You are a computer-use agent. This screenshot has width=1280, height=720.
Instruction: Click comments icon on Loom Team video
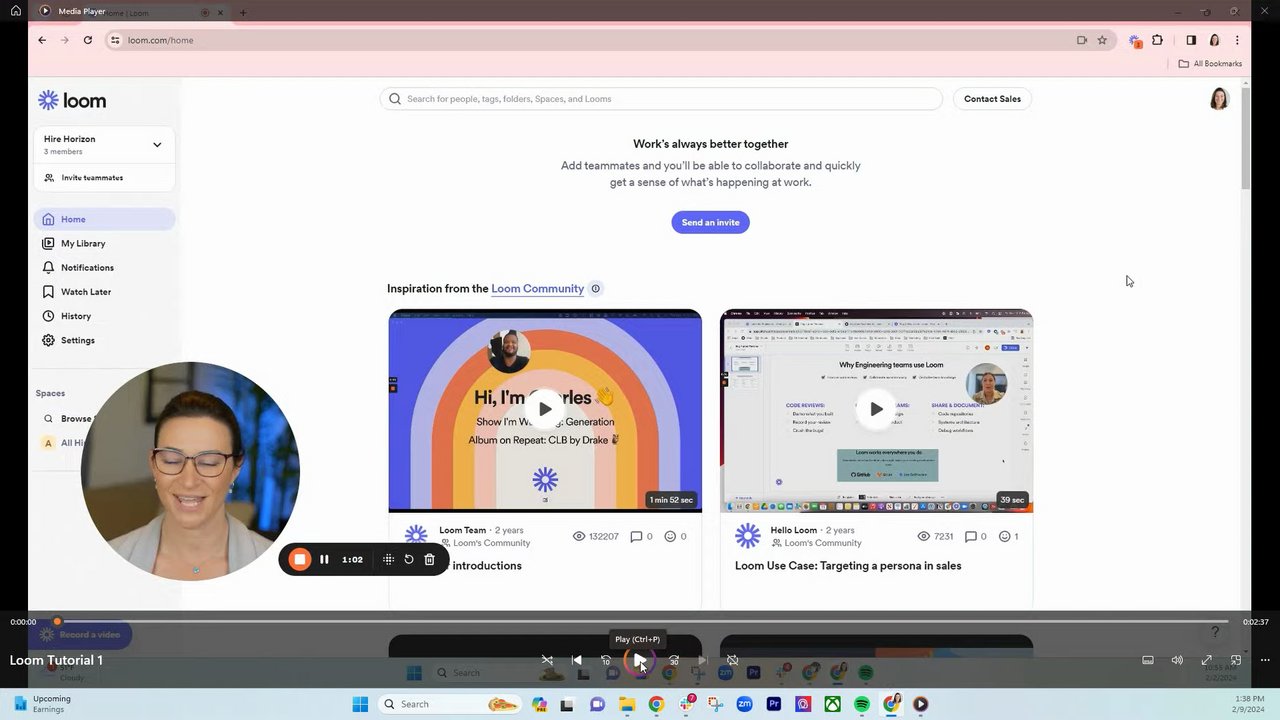(636, 537)
